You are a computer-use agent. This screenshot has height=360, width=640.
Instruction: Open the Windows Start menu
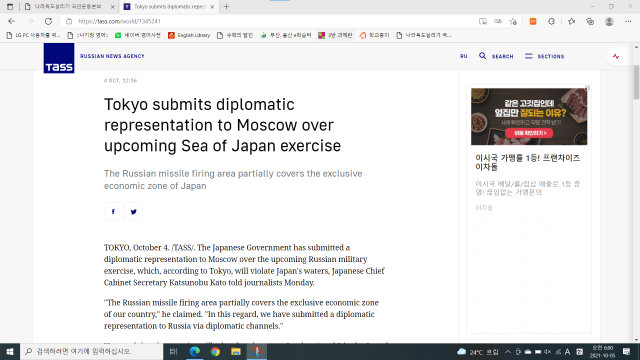10,351
